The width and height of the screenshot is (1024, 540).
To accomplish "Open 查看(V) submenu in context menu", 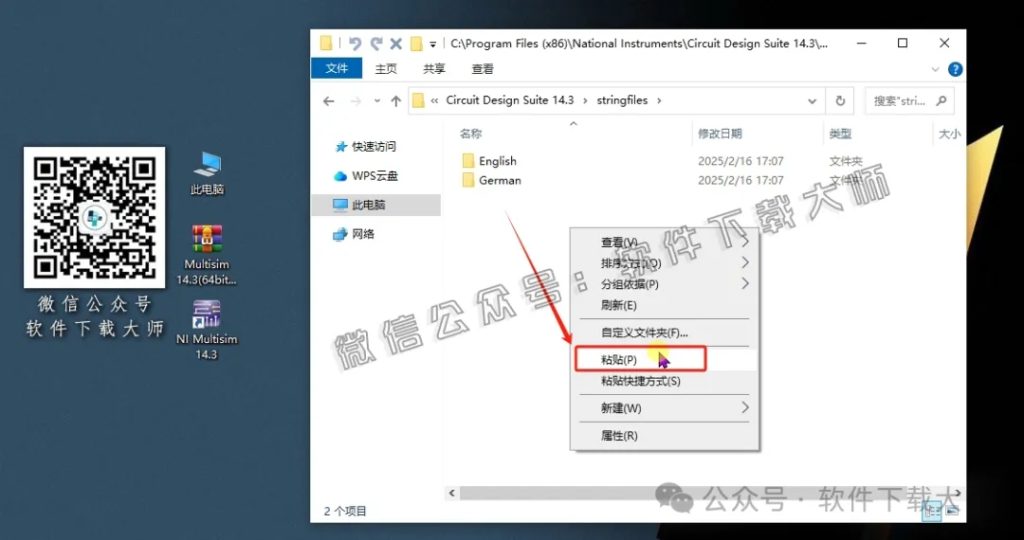I will click(x=665, y=242).
